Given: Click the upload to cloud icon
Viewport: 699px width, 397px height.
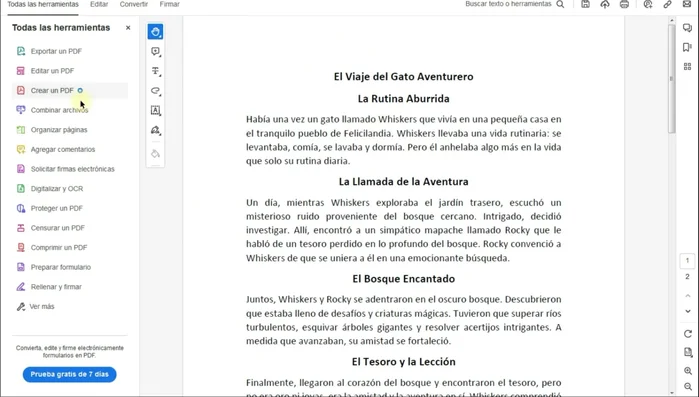Looking at the screenshot, I should click(605, 4).
